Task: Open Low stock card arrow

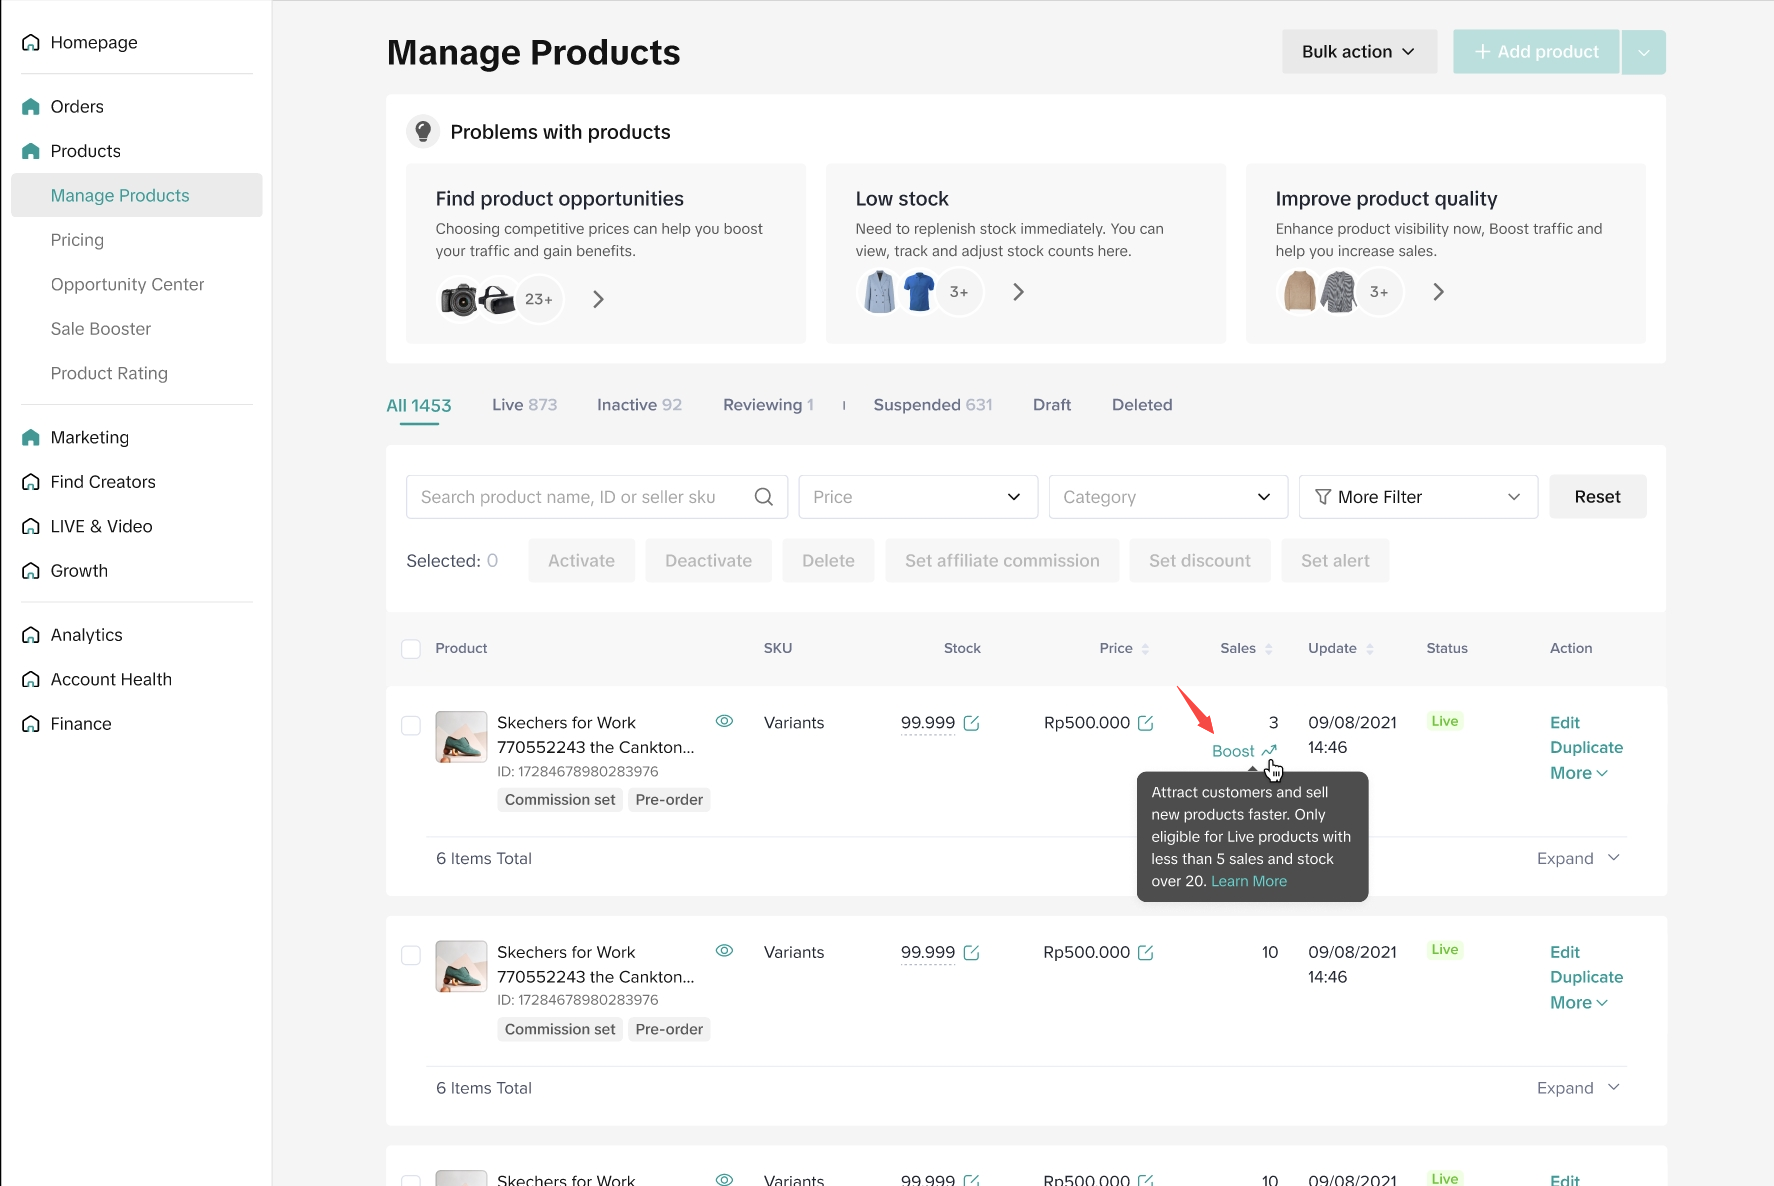Action: [x=1018, y=292]
